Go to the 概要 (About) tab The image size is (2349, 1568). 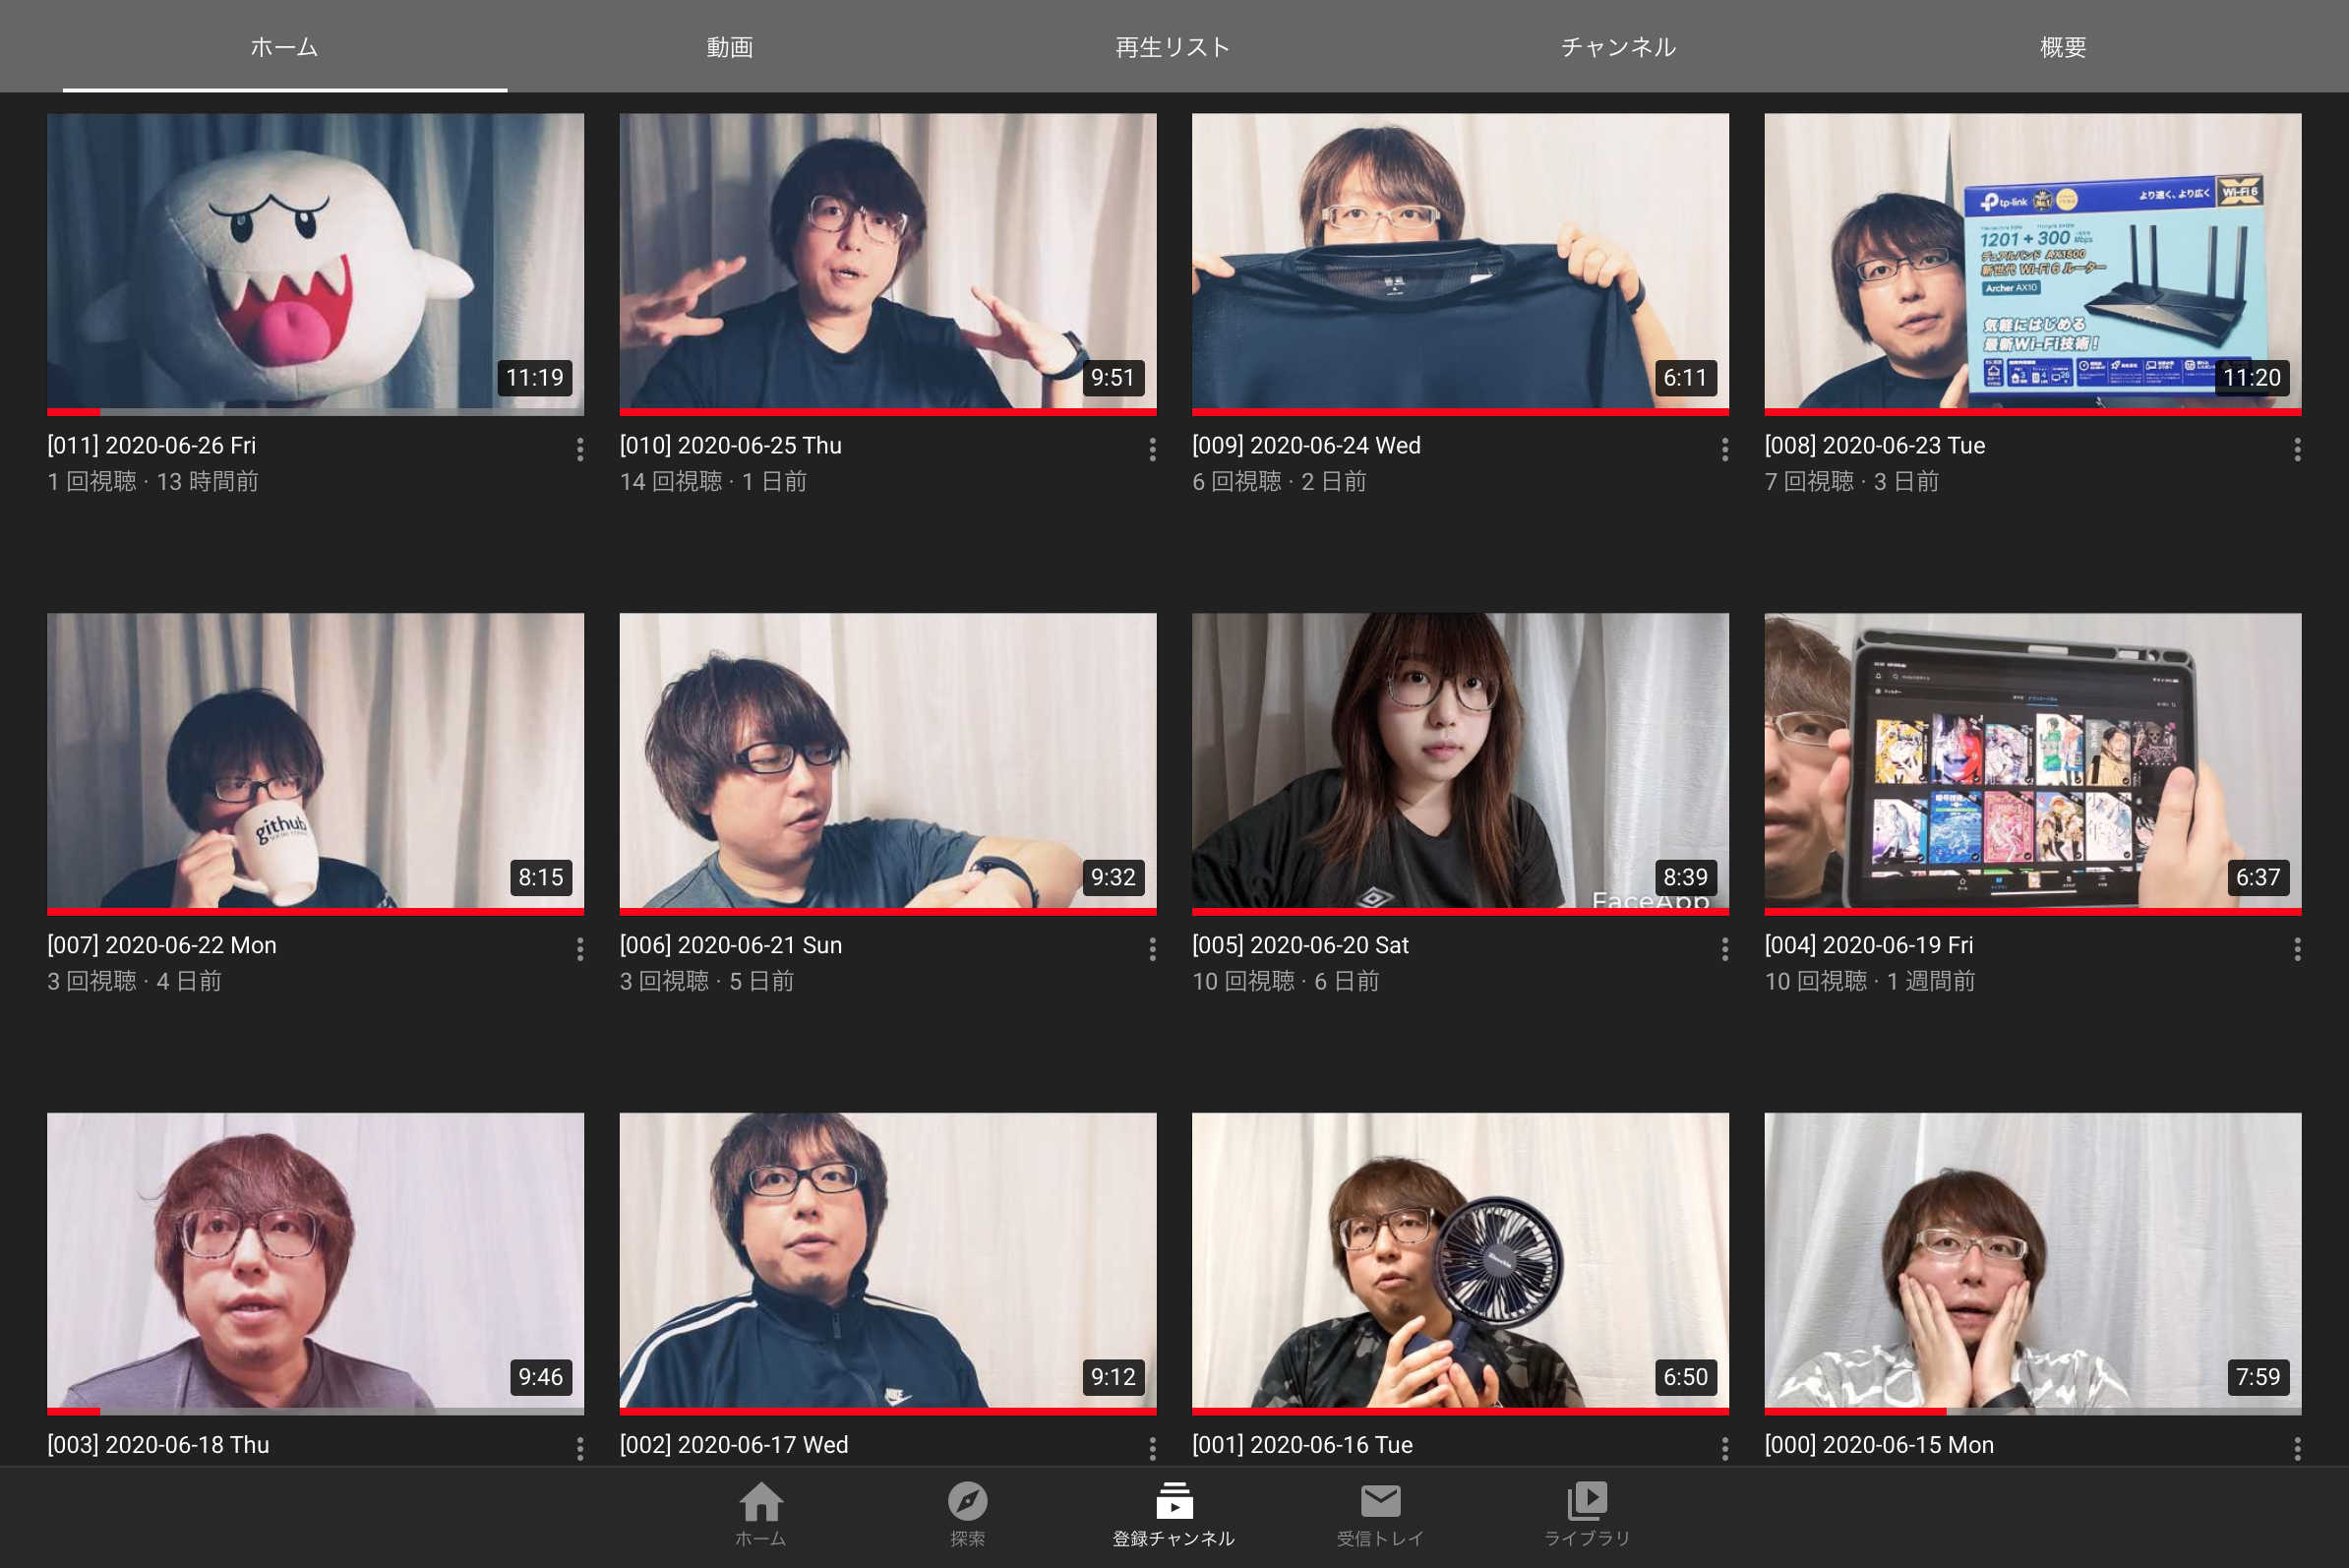pos(2062,47)
